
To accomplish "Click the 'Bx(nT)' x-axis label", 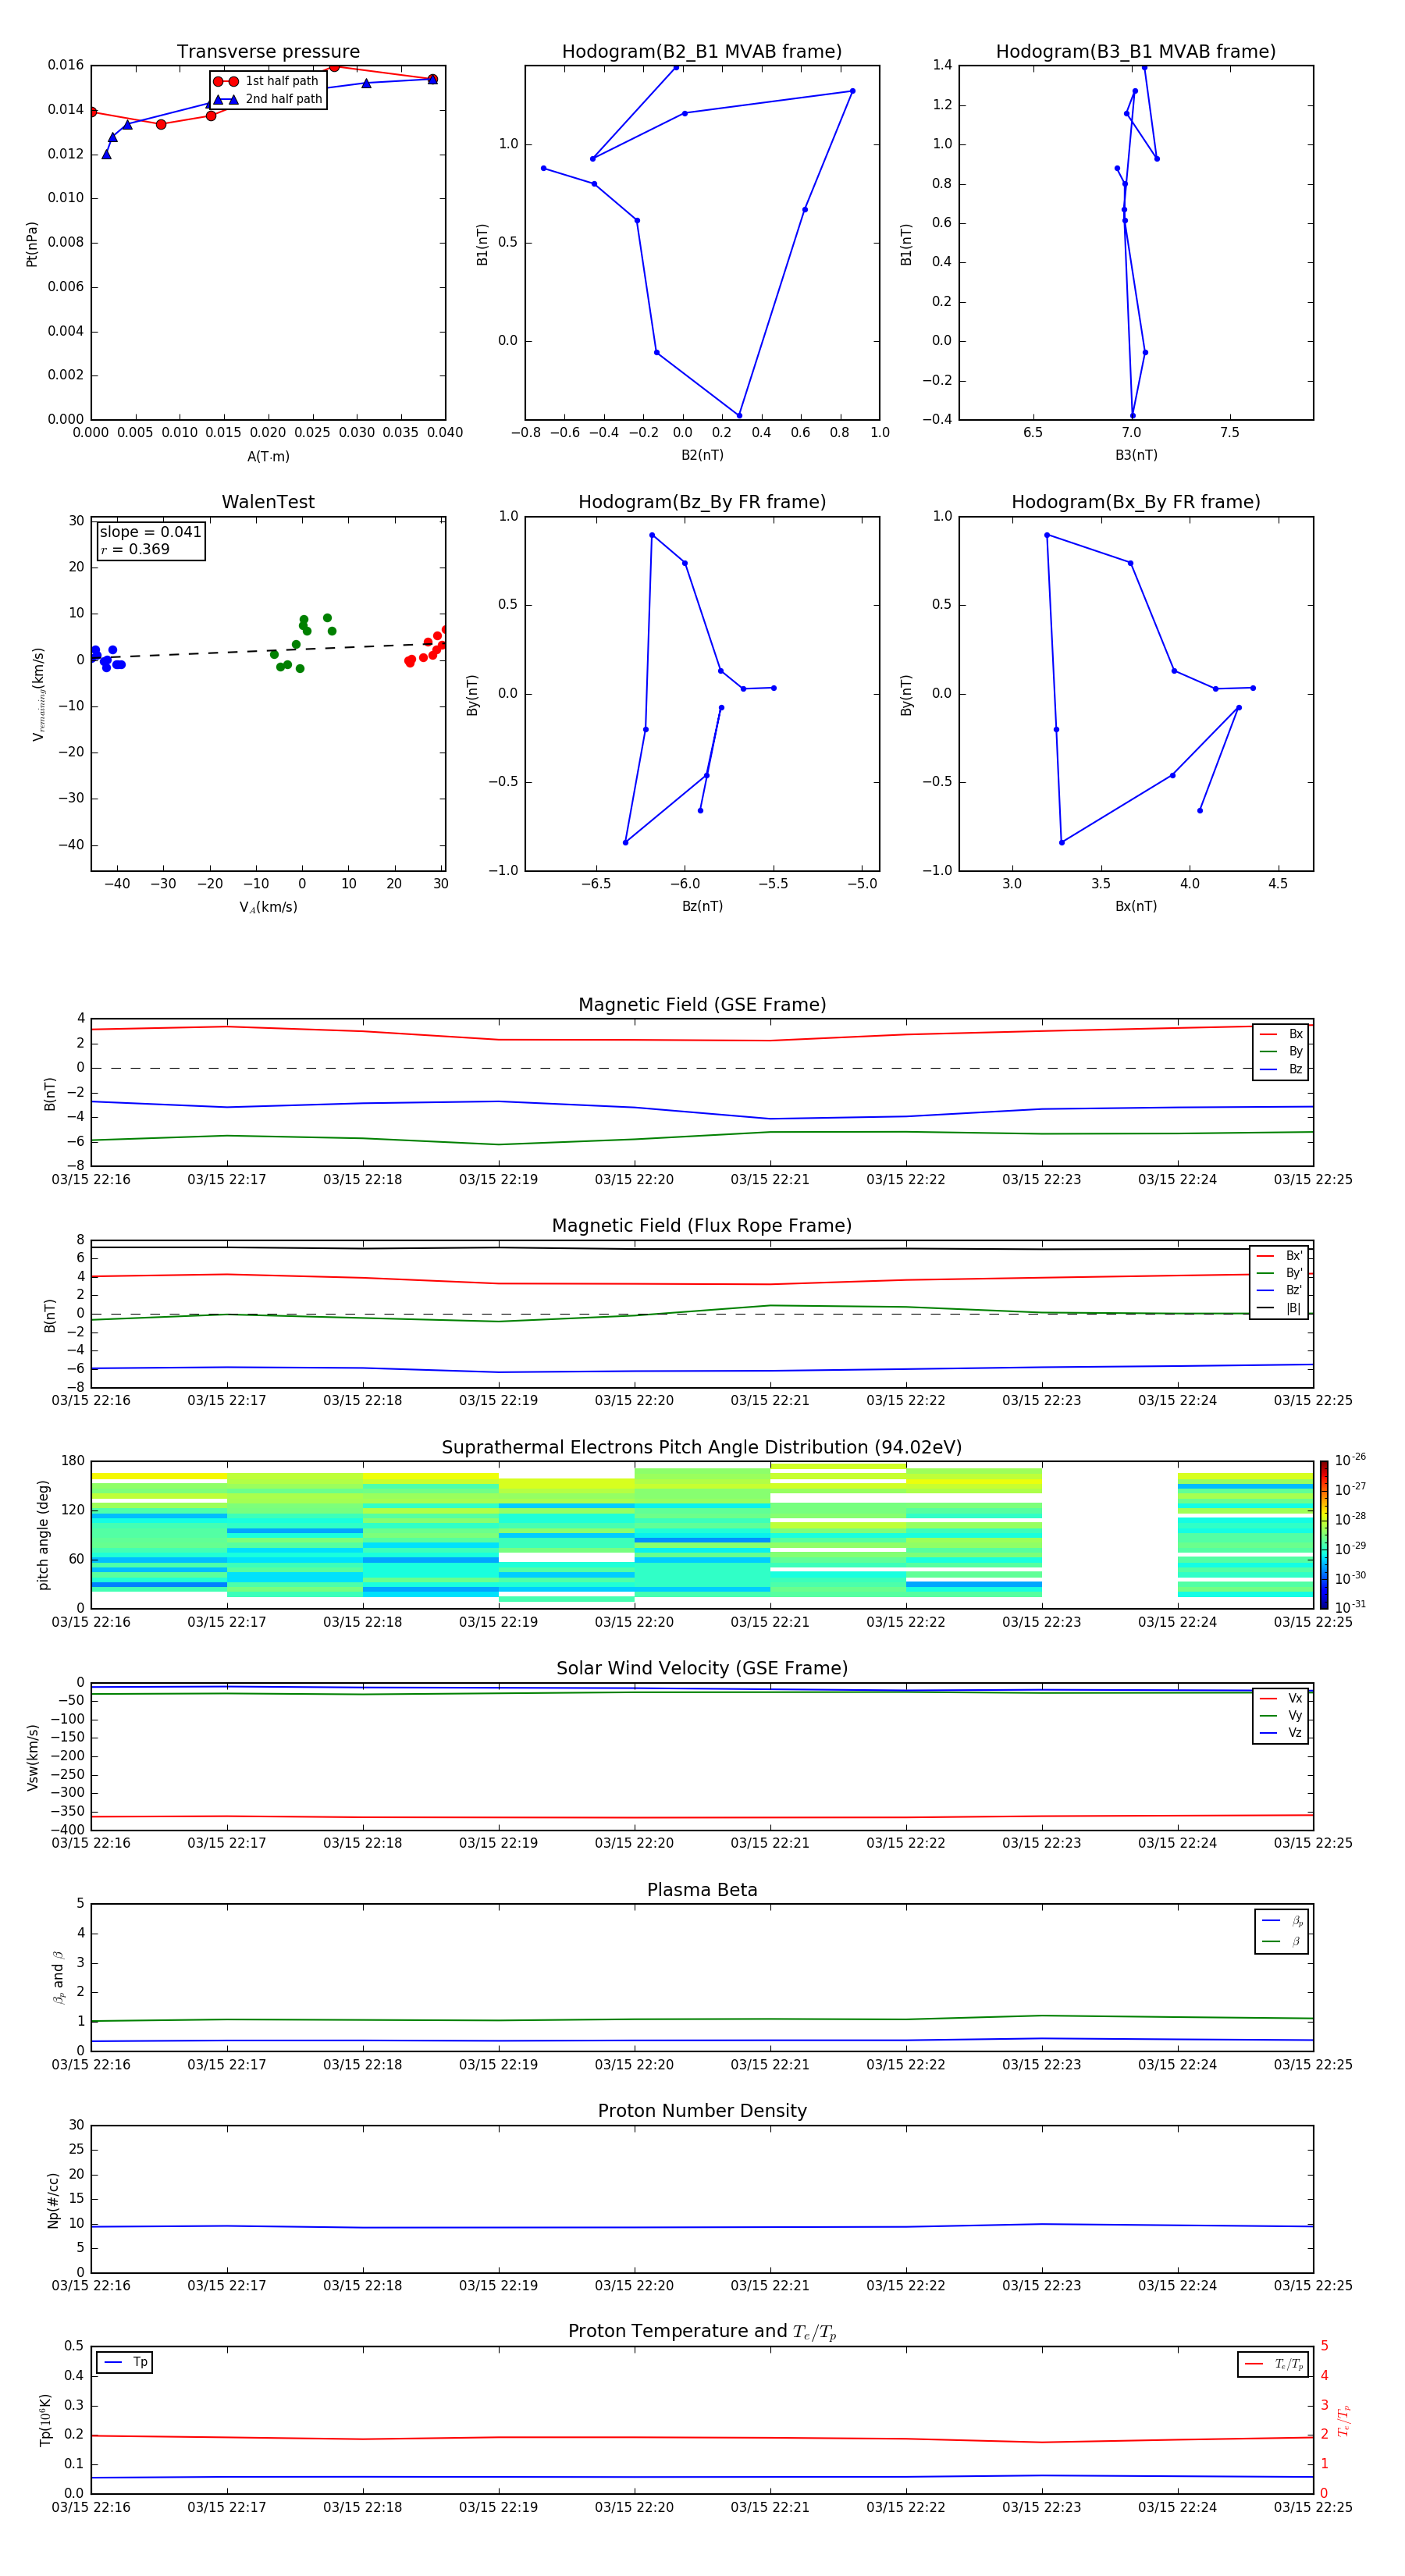I will tap(1136, 906).
